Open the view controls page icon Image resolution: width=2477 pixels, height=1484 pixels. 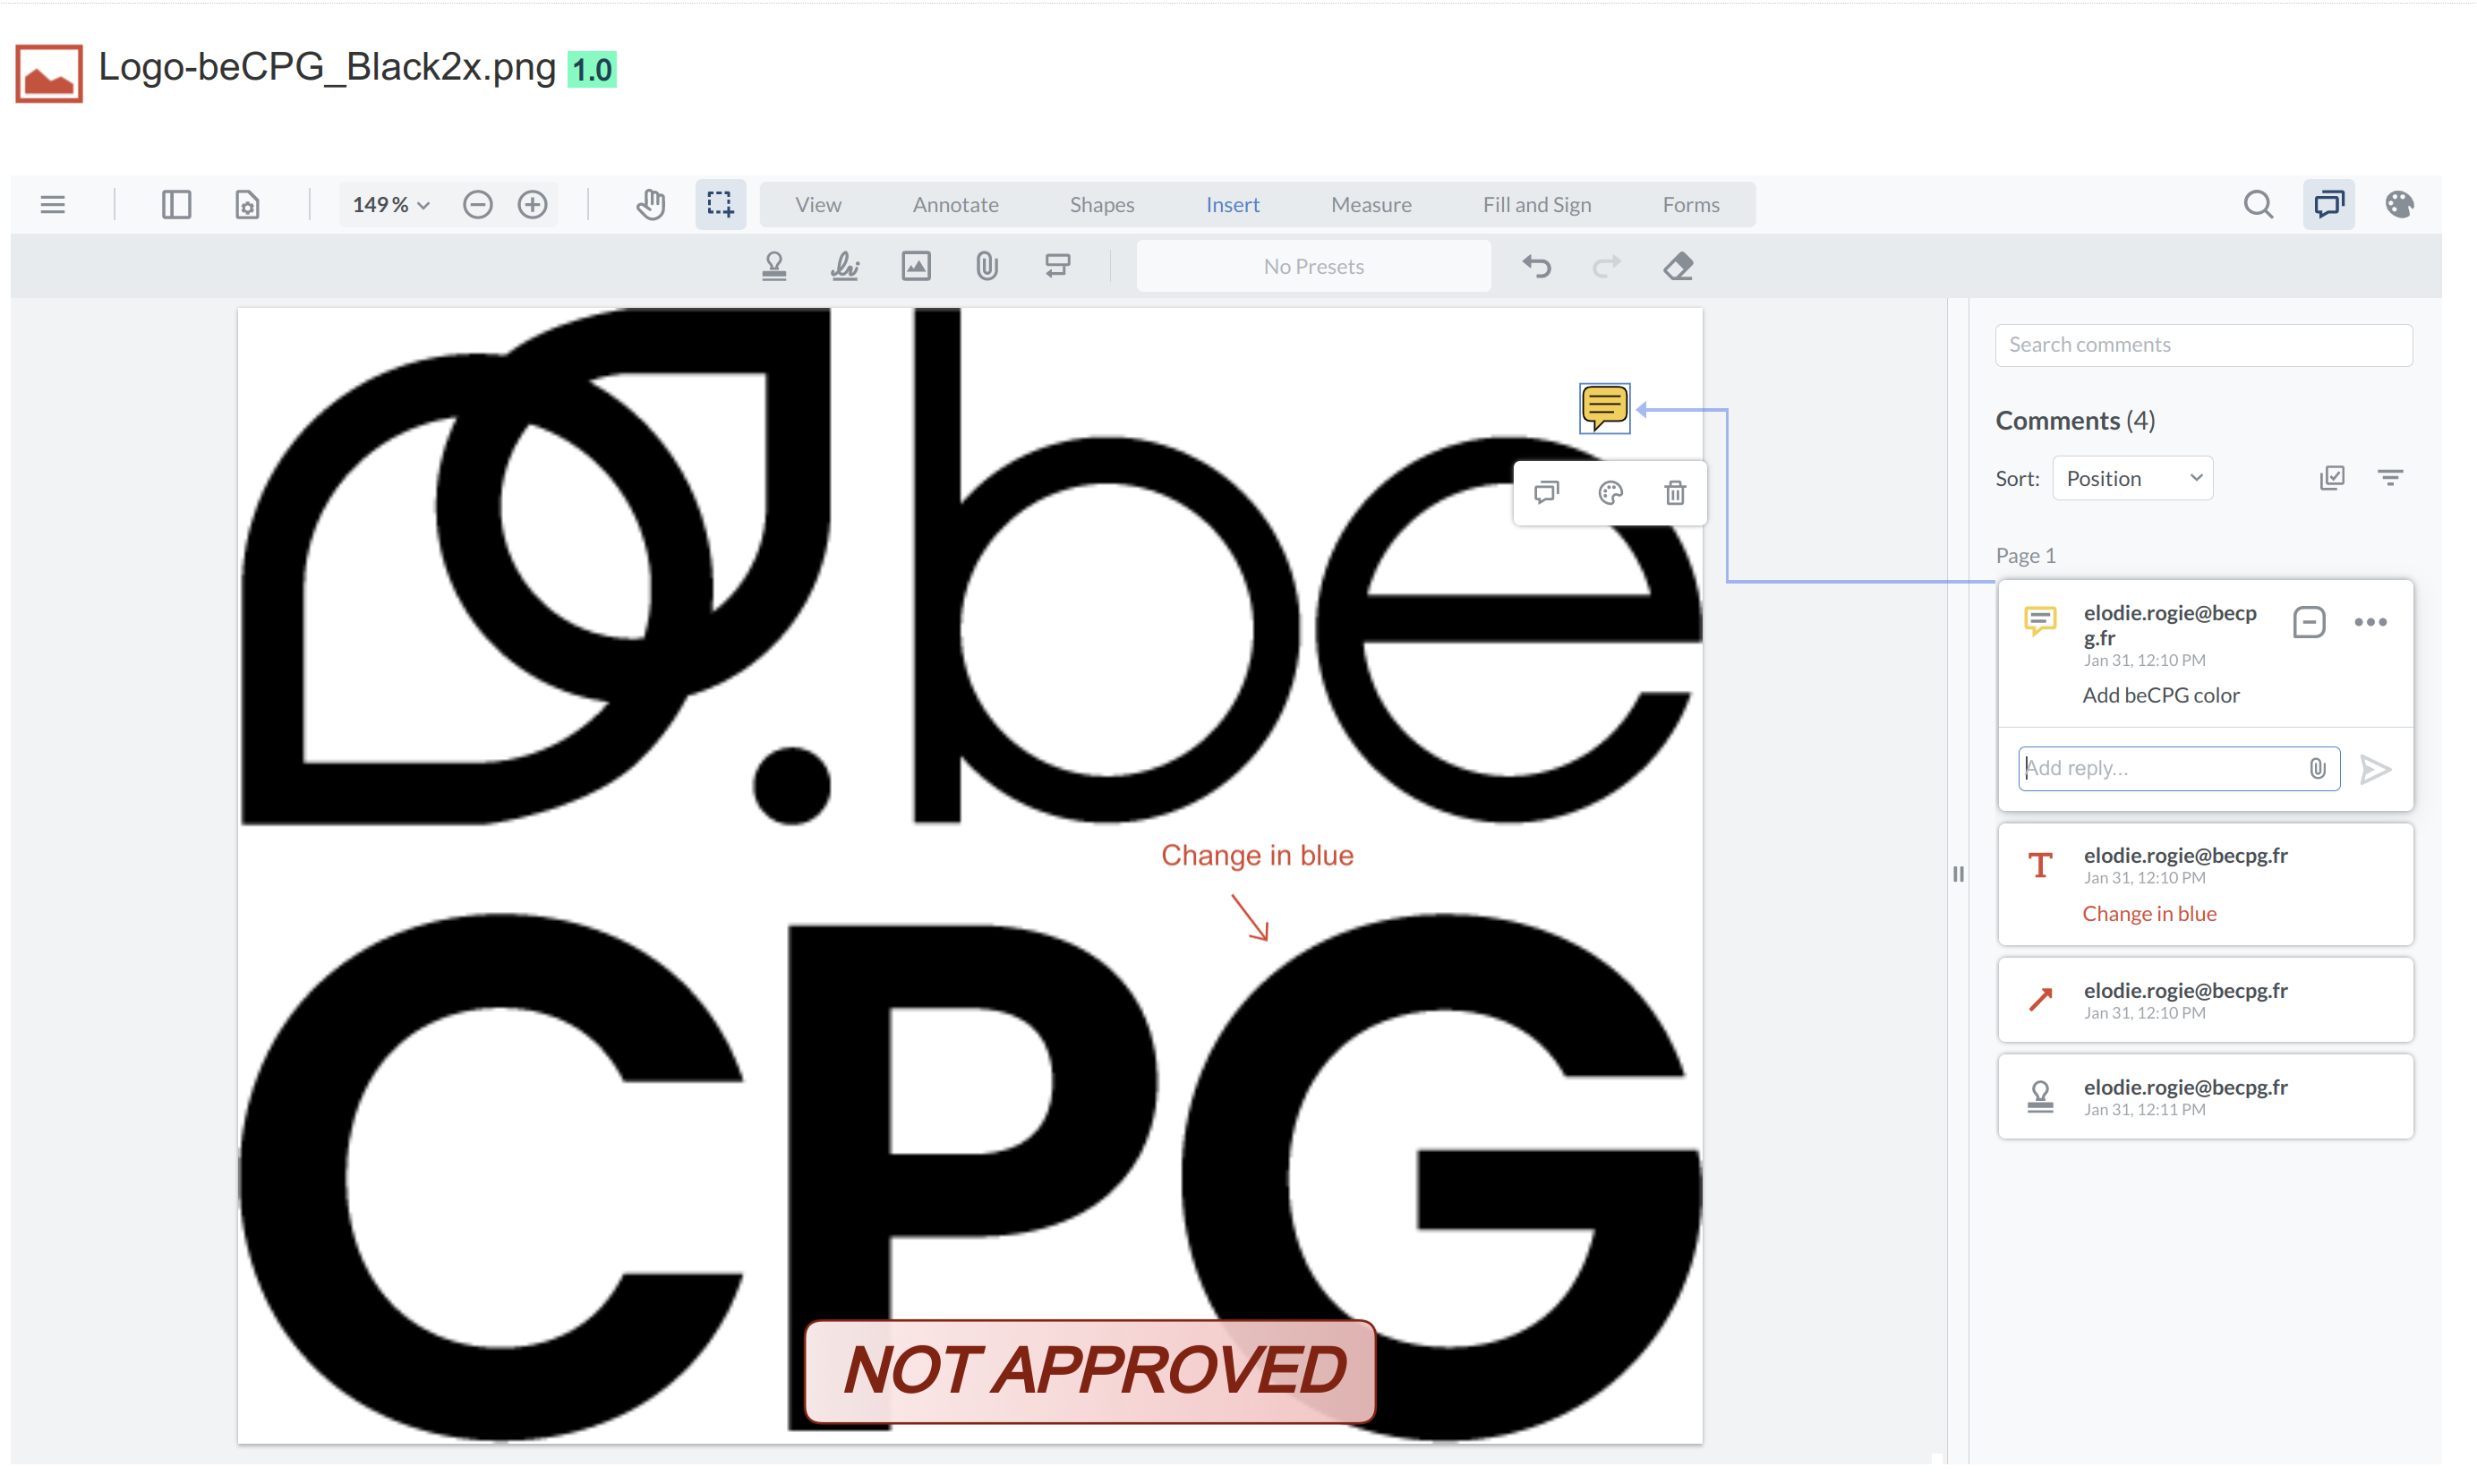tap(247, 205)
